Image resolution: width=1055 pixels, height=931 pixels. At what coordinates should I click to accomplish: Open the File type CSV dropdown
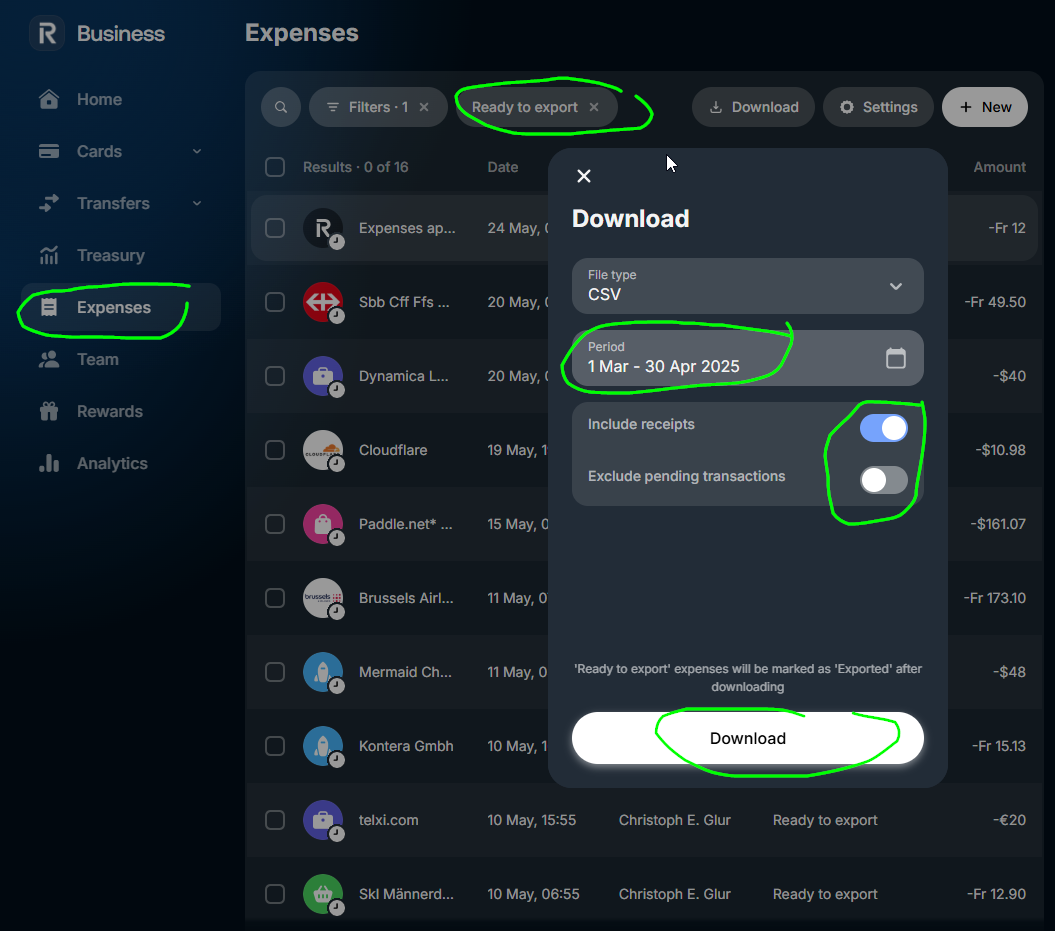click(x=748, y=286)
